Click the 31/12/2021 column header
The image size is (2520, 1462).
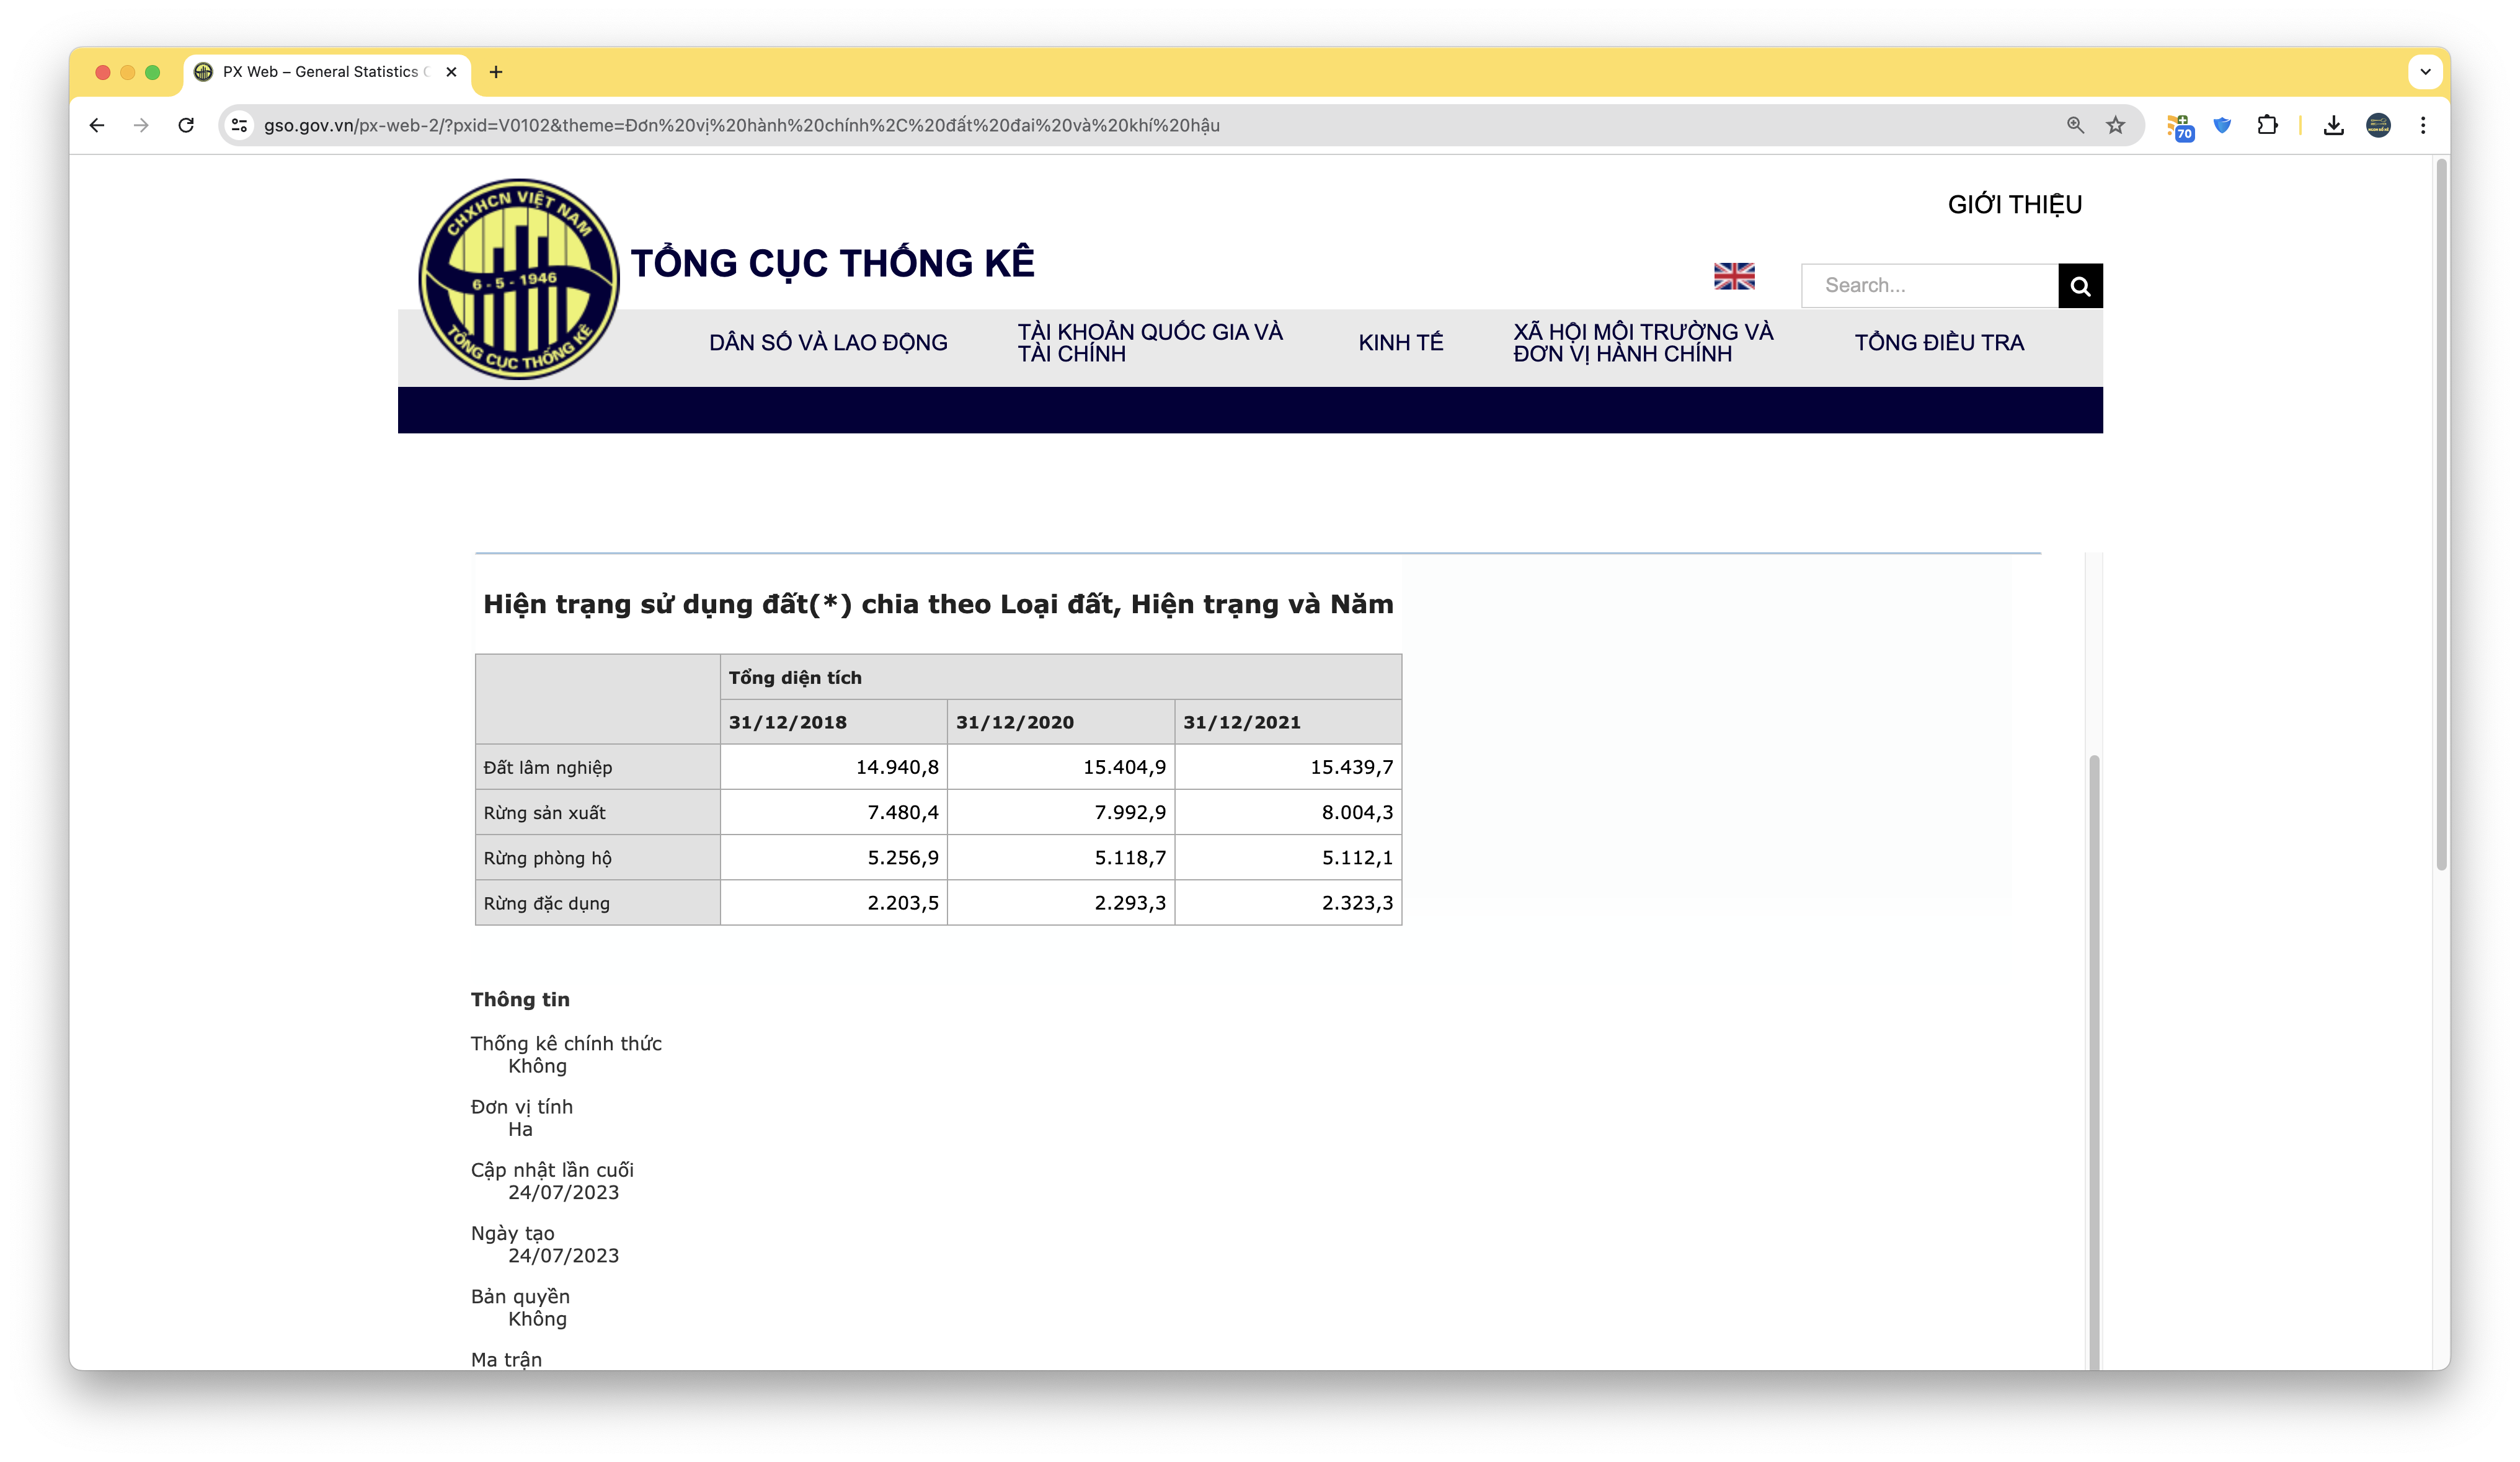[1288, 722]
